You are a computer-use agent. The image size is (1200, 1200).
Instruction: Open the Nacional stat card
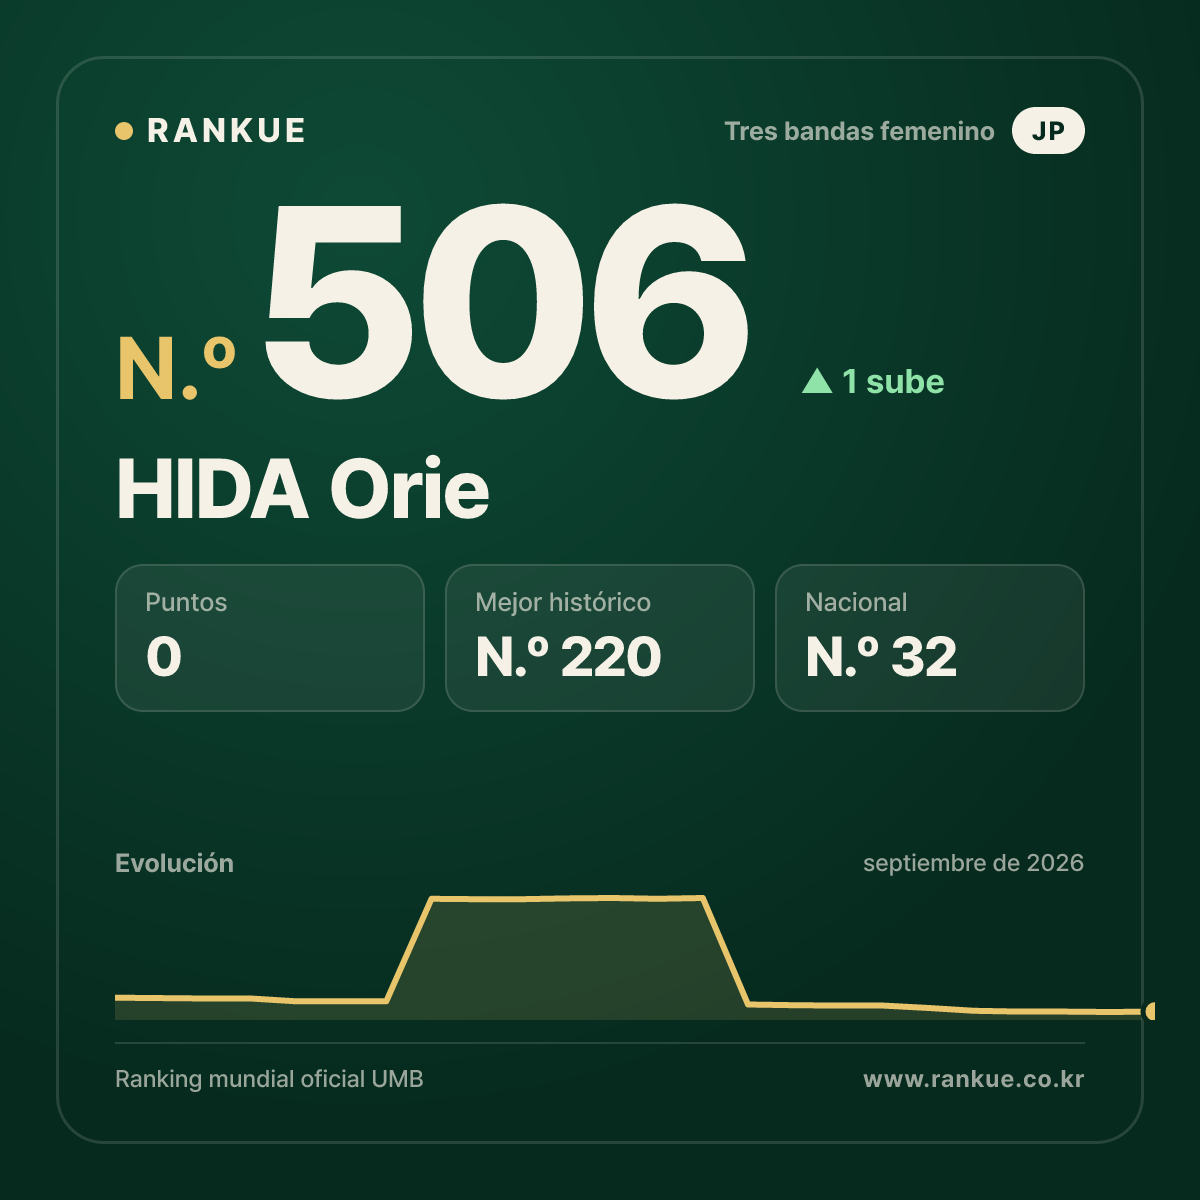point(930,638)
